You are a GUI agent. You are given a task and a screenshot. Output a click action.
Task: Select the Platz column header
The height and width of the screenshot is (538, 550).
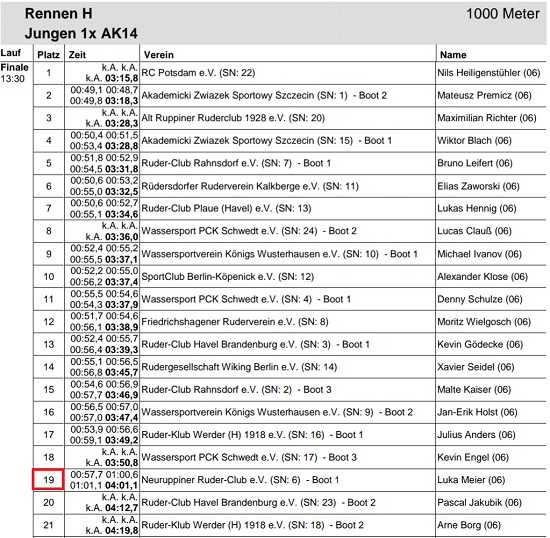(48, 55)
